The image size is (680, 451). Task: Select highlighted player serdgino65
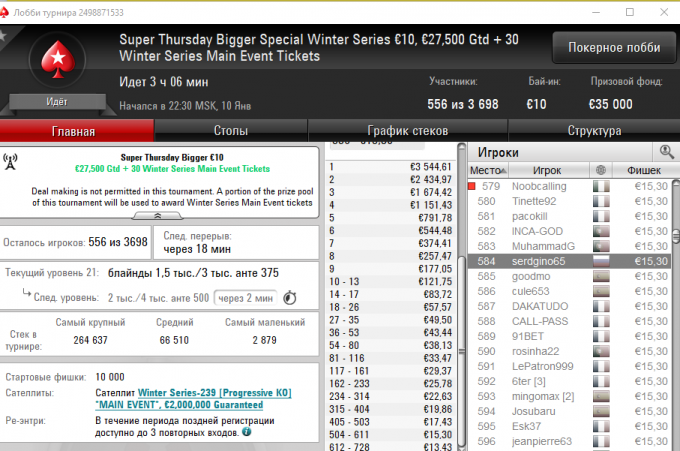click(x=569, y=261)
